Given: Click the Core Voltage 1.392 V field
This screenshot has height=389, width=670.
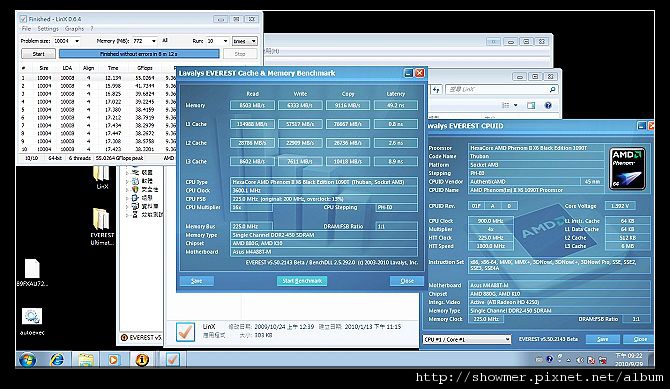Looking at the screenshot, I should (x=620, y=206).
